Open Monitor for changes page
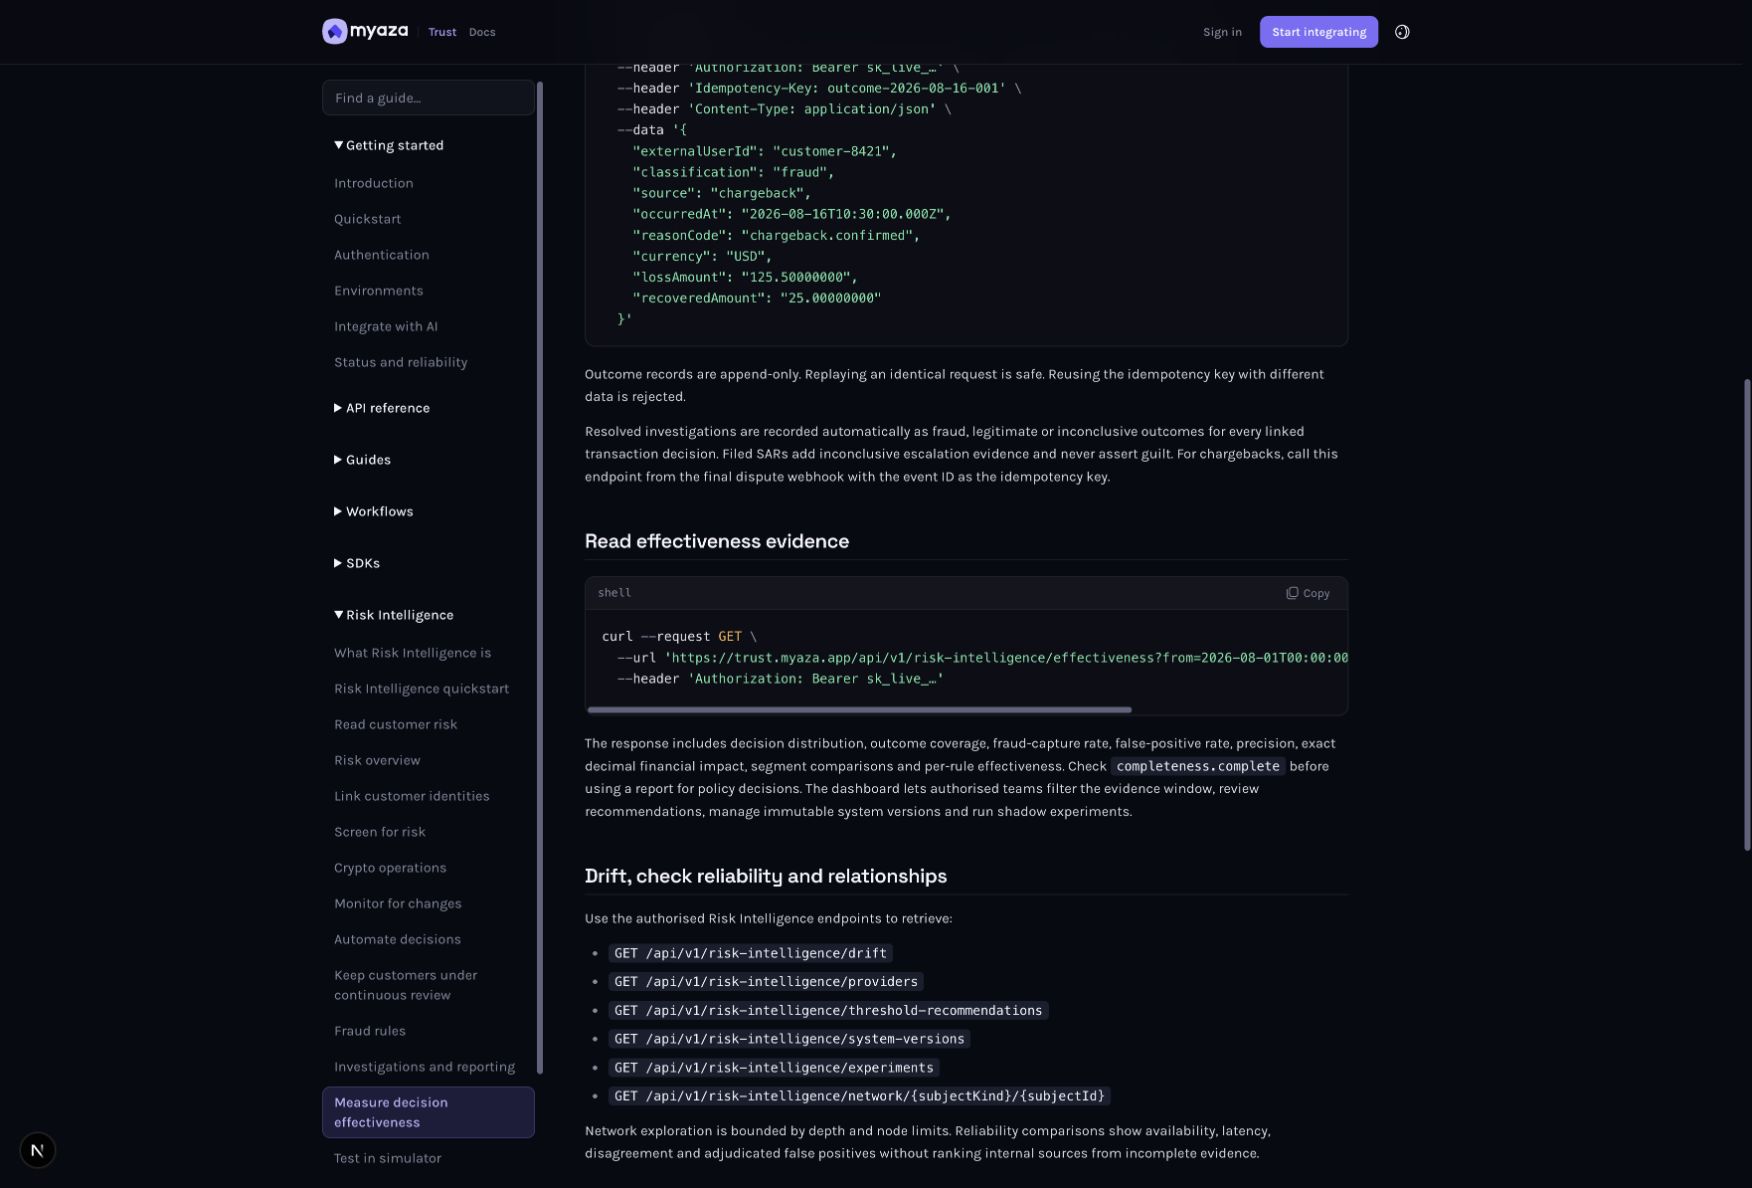The image size is (1752, 1188). pos(397,904)
